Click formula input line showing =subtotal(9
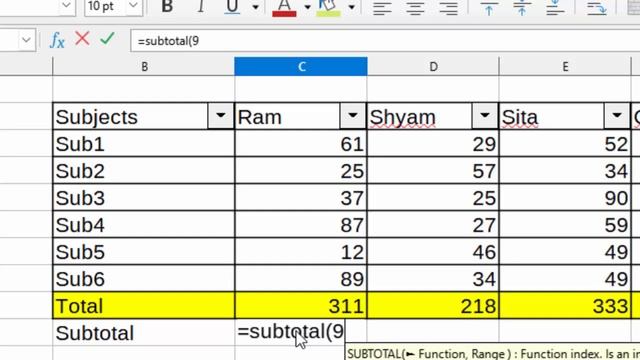Screen dimensions: 640x360 (385, 41)
